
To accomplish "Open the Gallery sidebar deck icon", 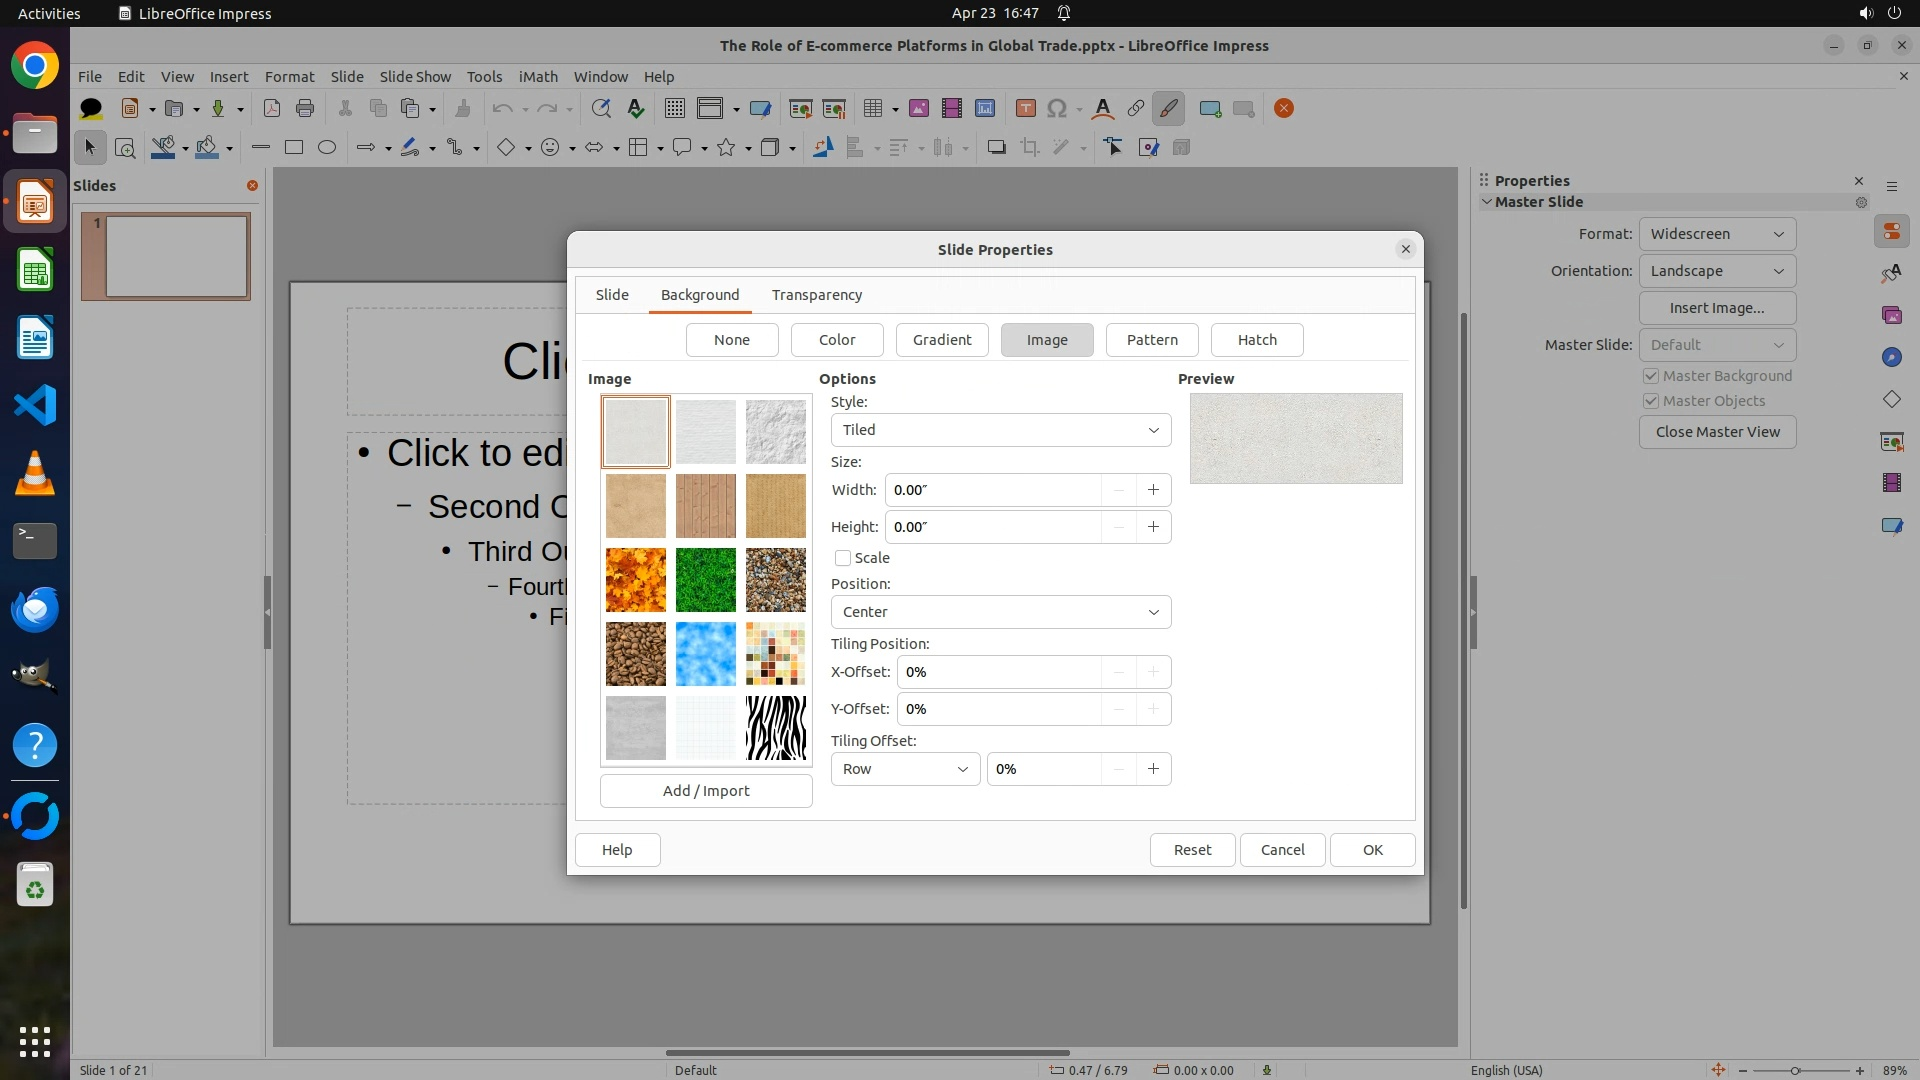I will pyautogui.click(x=1891, y=316).
